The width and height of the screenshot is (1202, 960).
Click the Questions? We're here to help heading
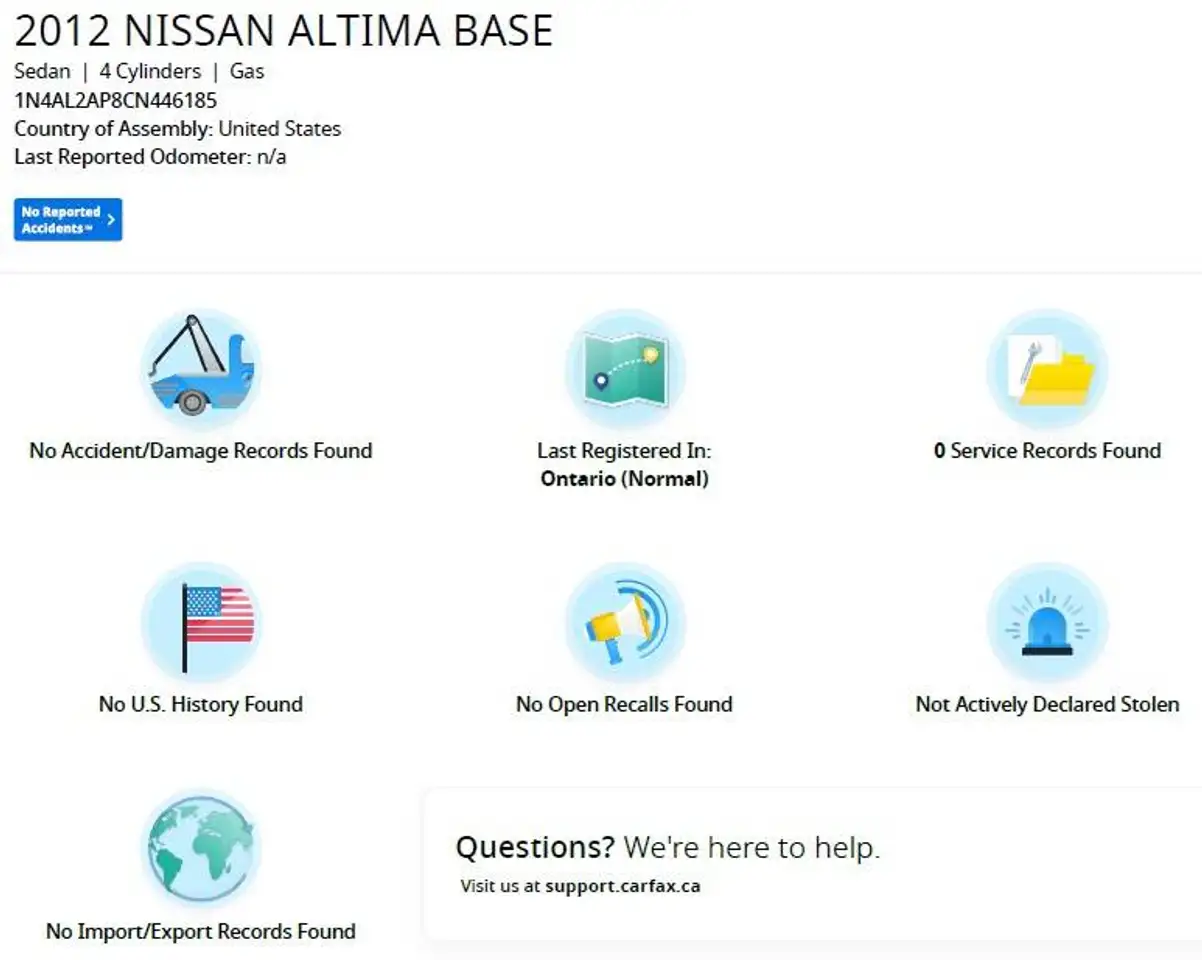point(668,848)
